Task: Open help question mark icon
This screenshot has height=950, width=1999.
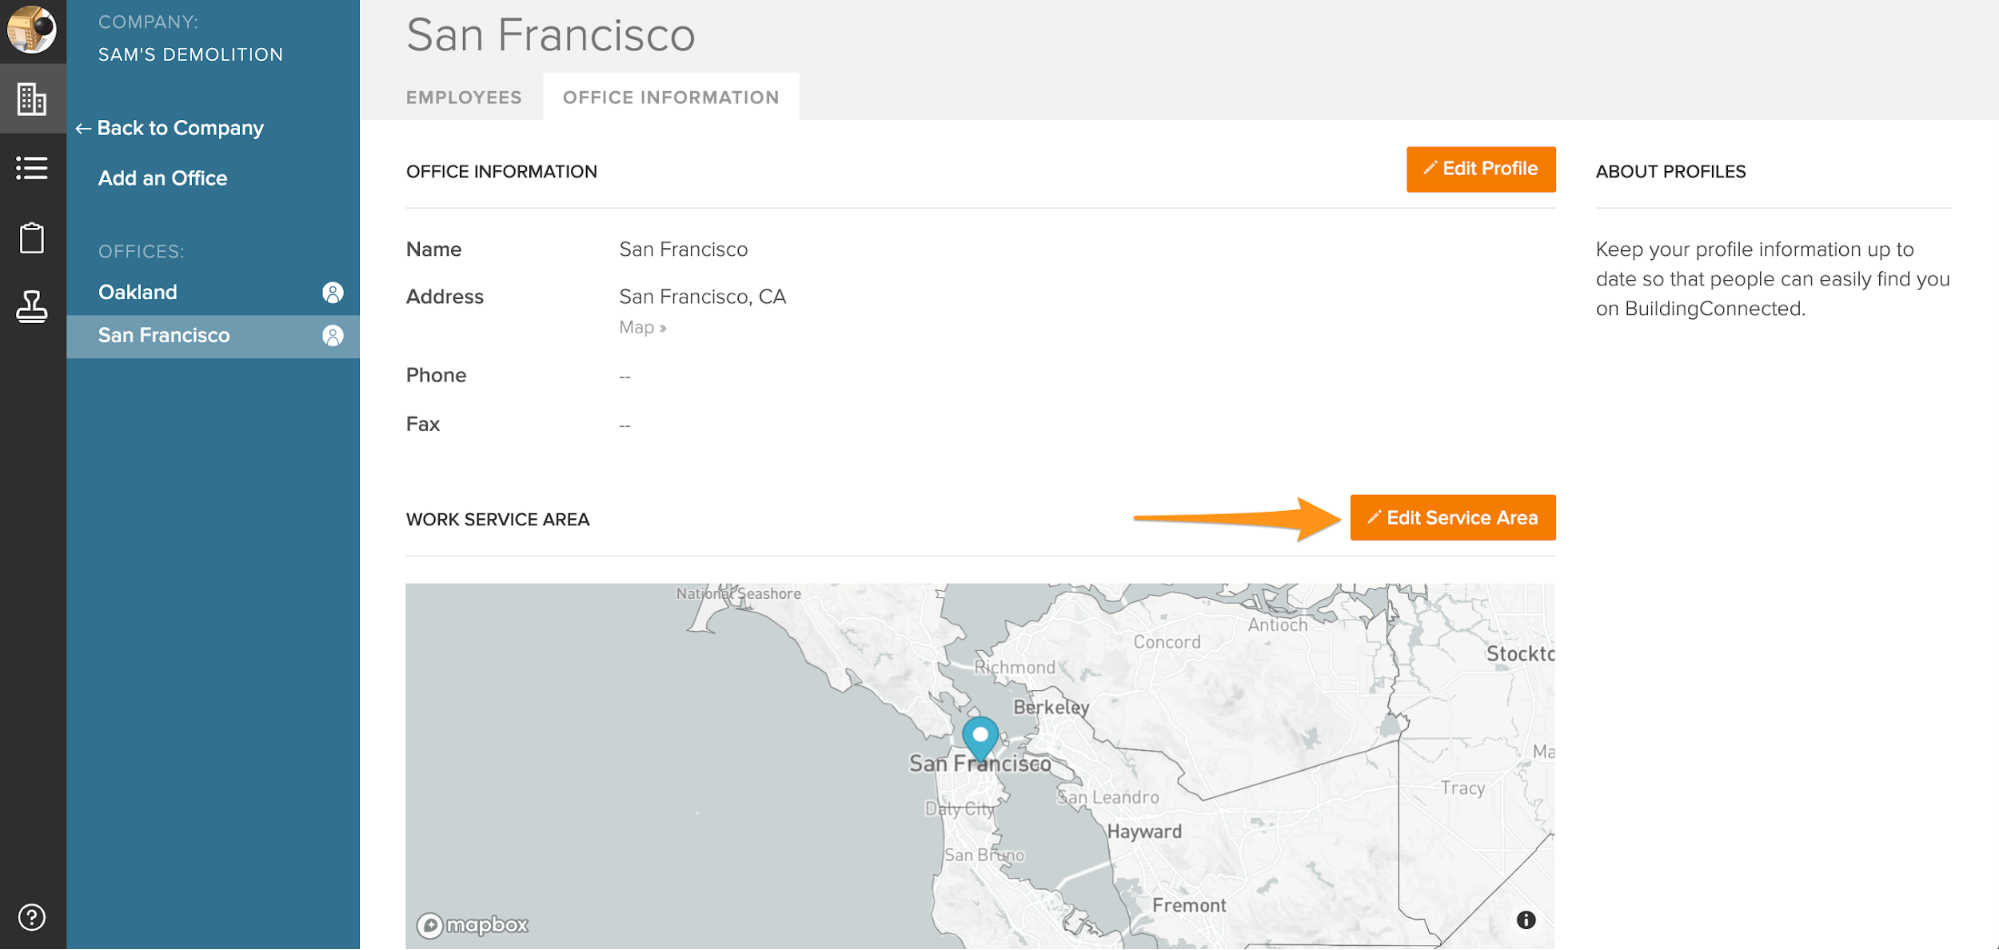Action: pyautogui.click(x=32, y=917)
